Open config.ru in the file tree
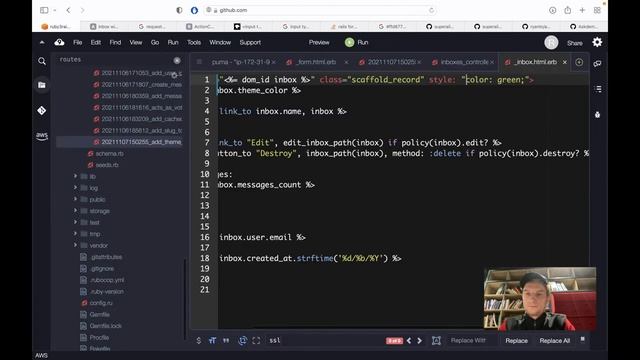Image resolution: width=640 pixels, height=360 pixels. (101, 303)
